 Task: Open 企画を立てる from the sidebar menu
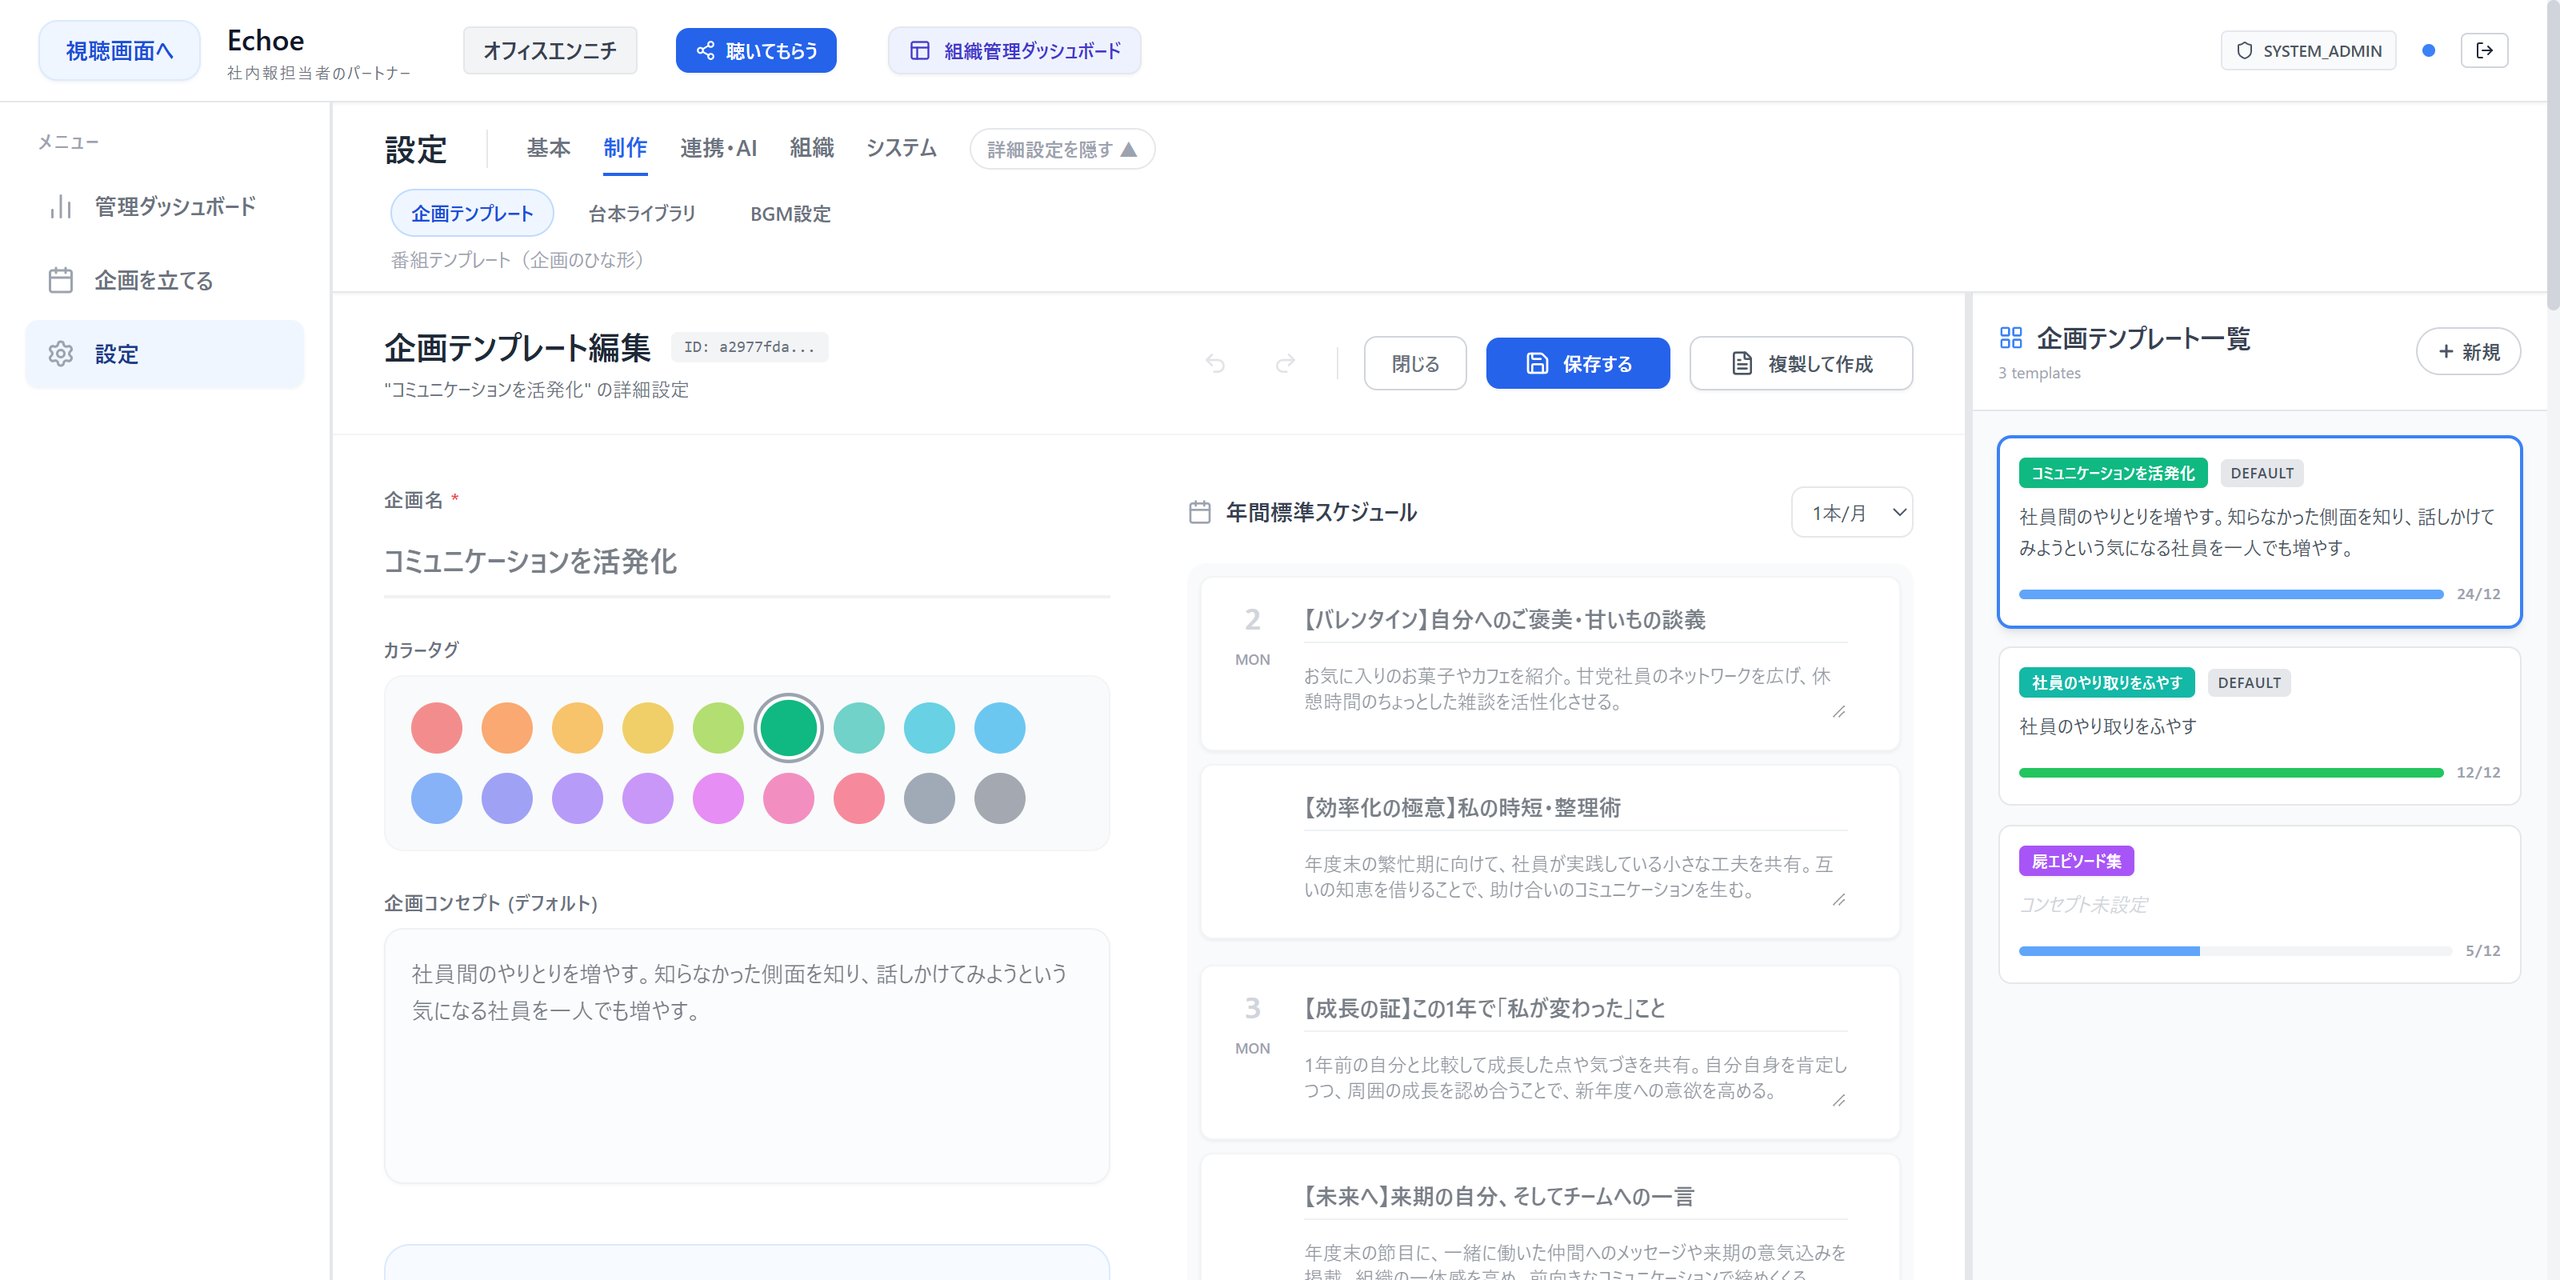164,280
